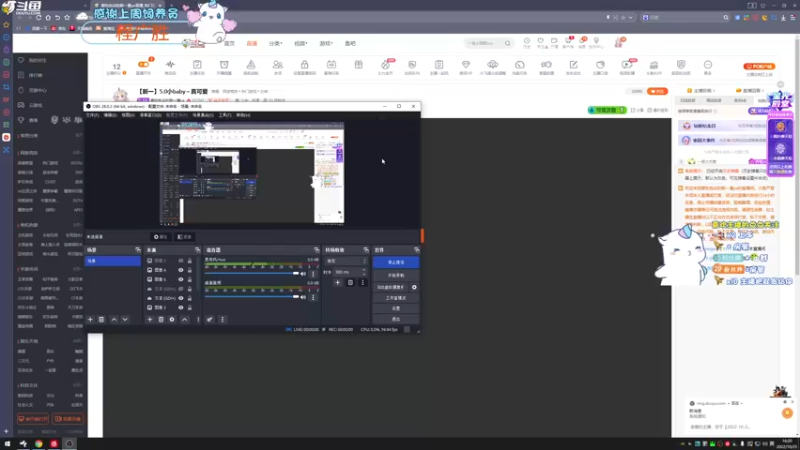The image size is (800, 450).
Task: Select the highlighted 场景 scene row
Action: click(113, 261)
